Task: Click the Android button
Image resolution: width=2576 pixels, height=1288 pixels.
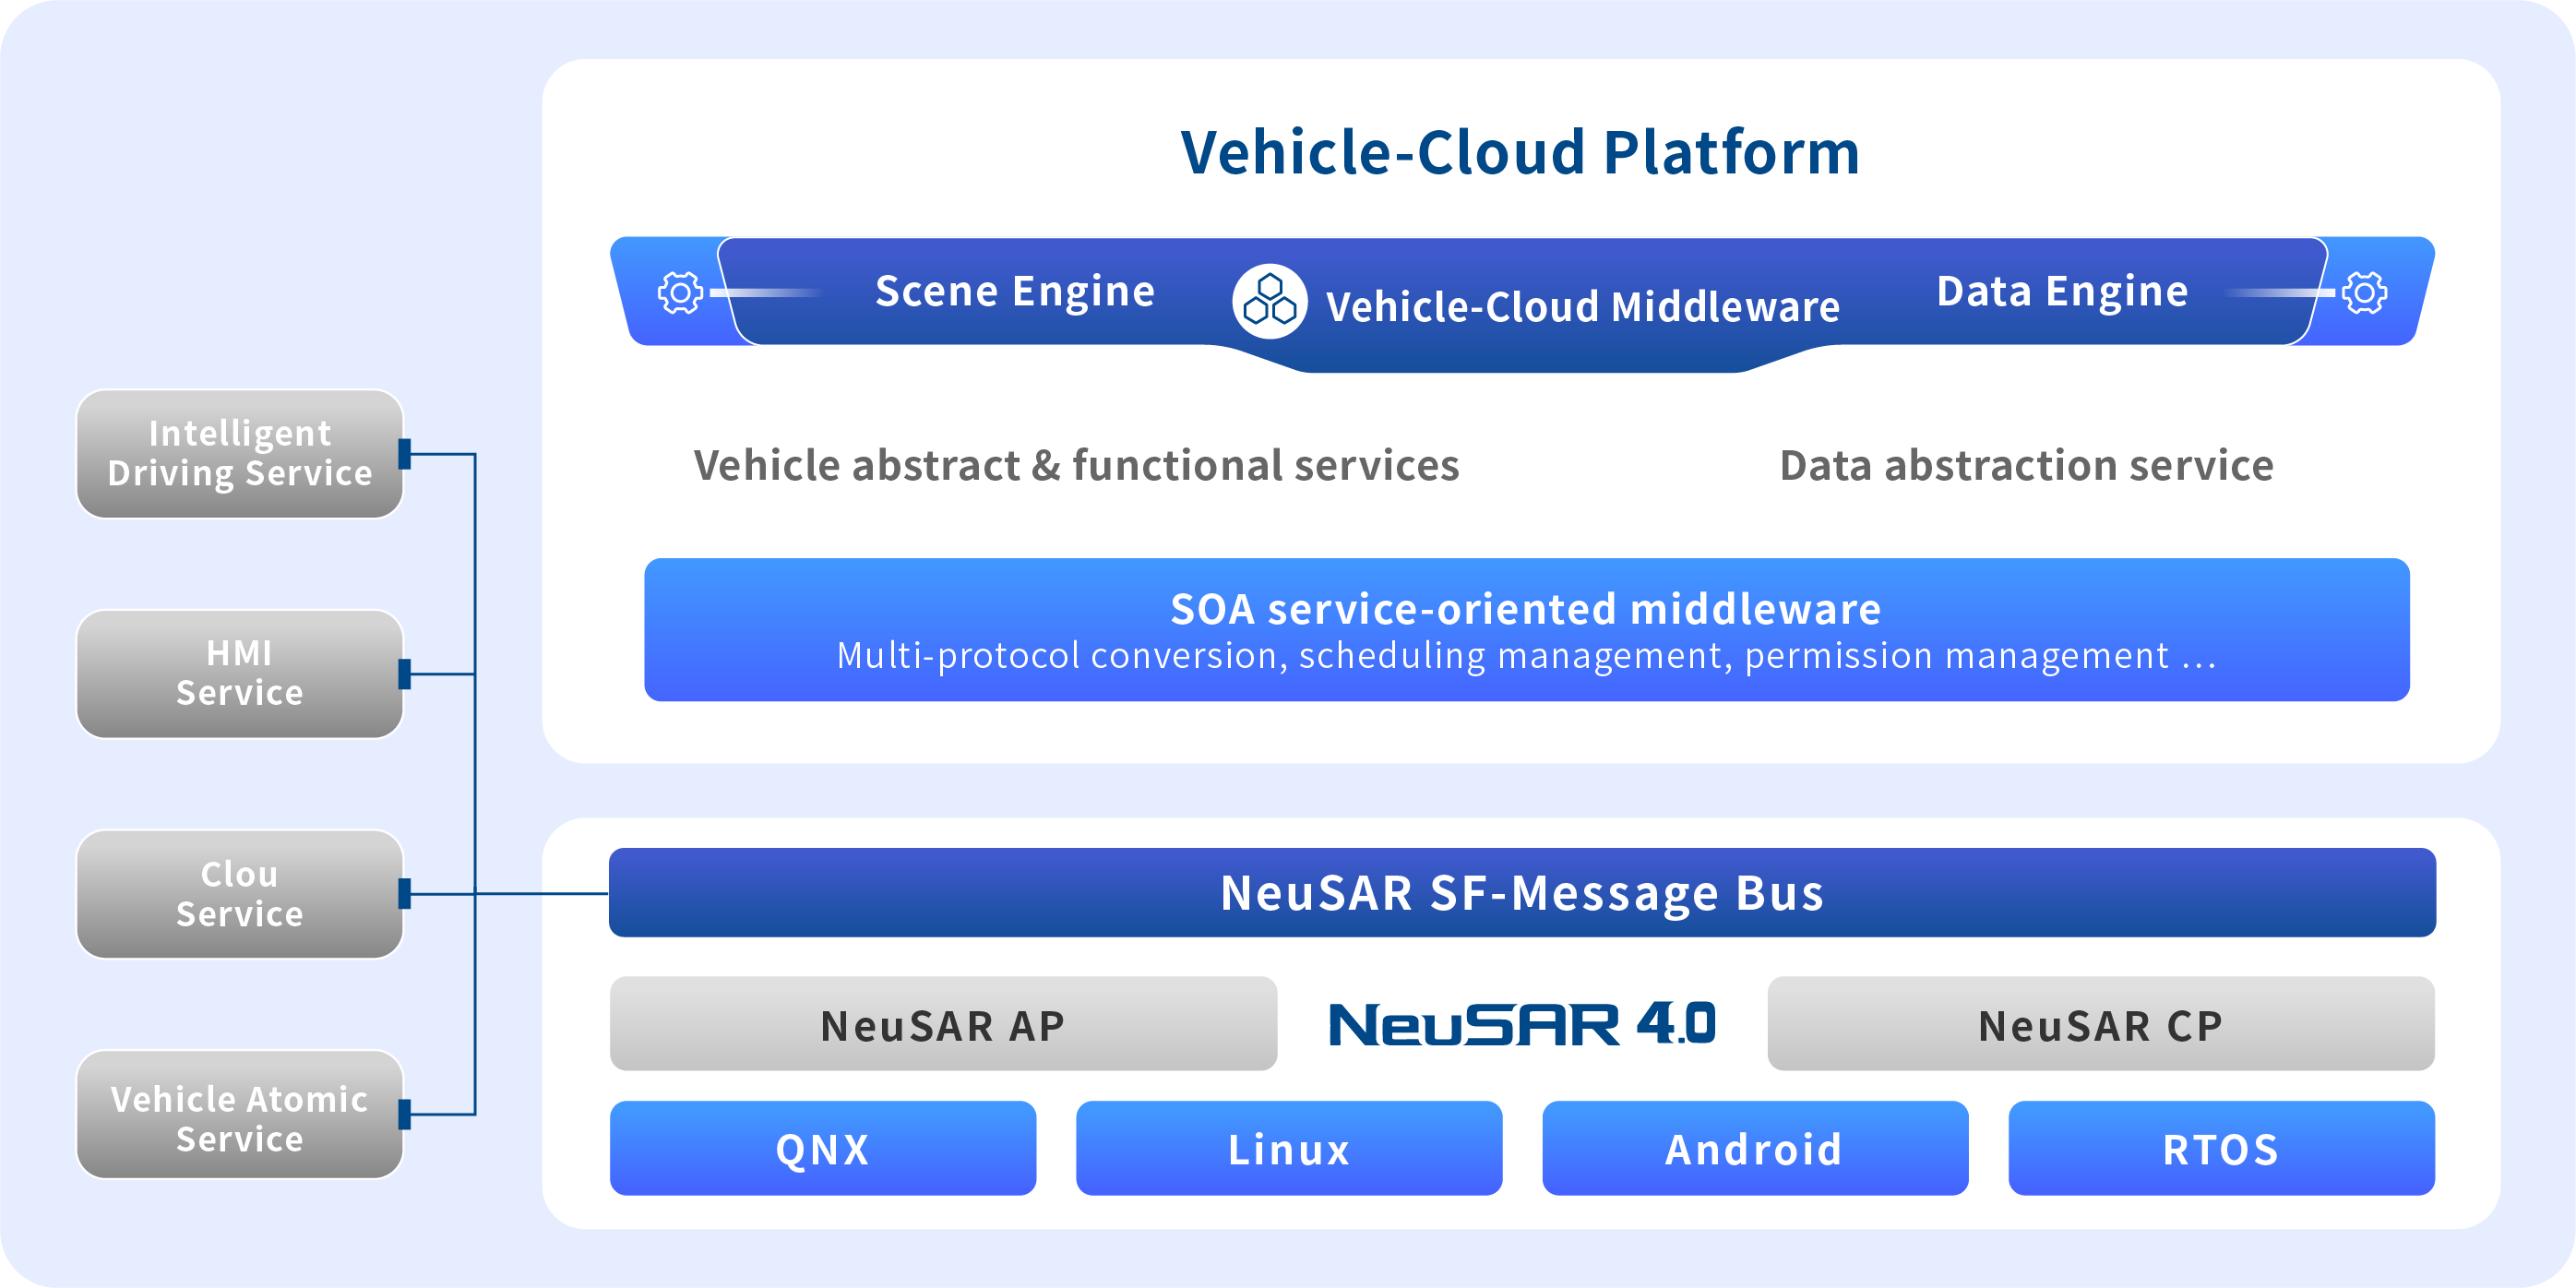Action: tap(1754, 1148)
